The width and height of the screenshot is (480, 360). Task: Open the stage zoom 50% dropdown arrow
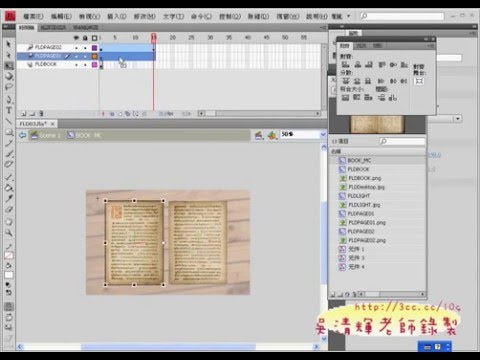(x=323, y=134)
